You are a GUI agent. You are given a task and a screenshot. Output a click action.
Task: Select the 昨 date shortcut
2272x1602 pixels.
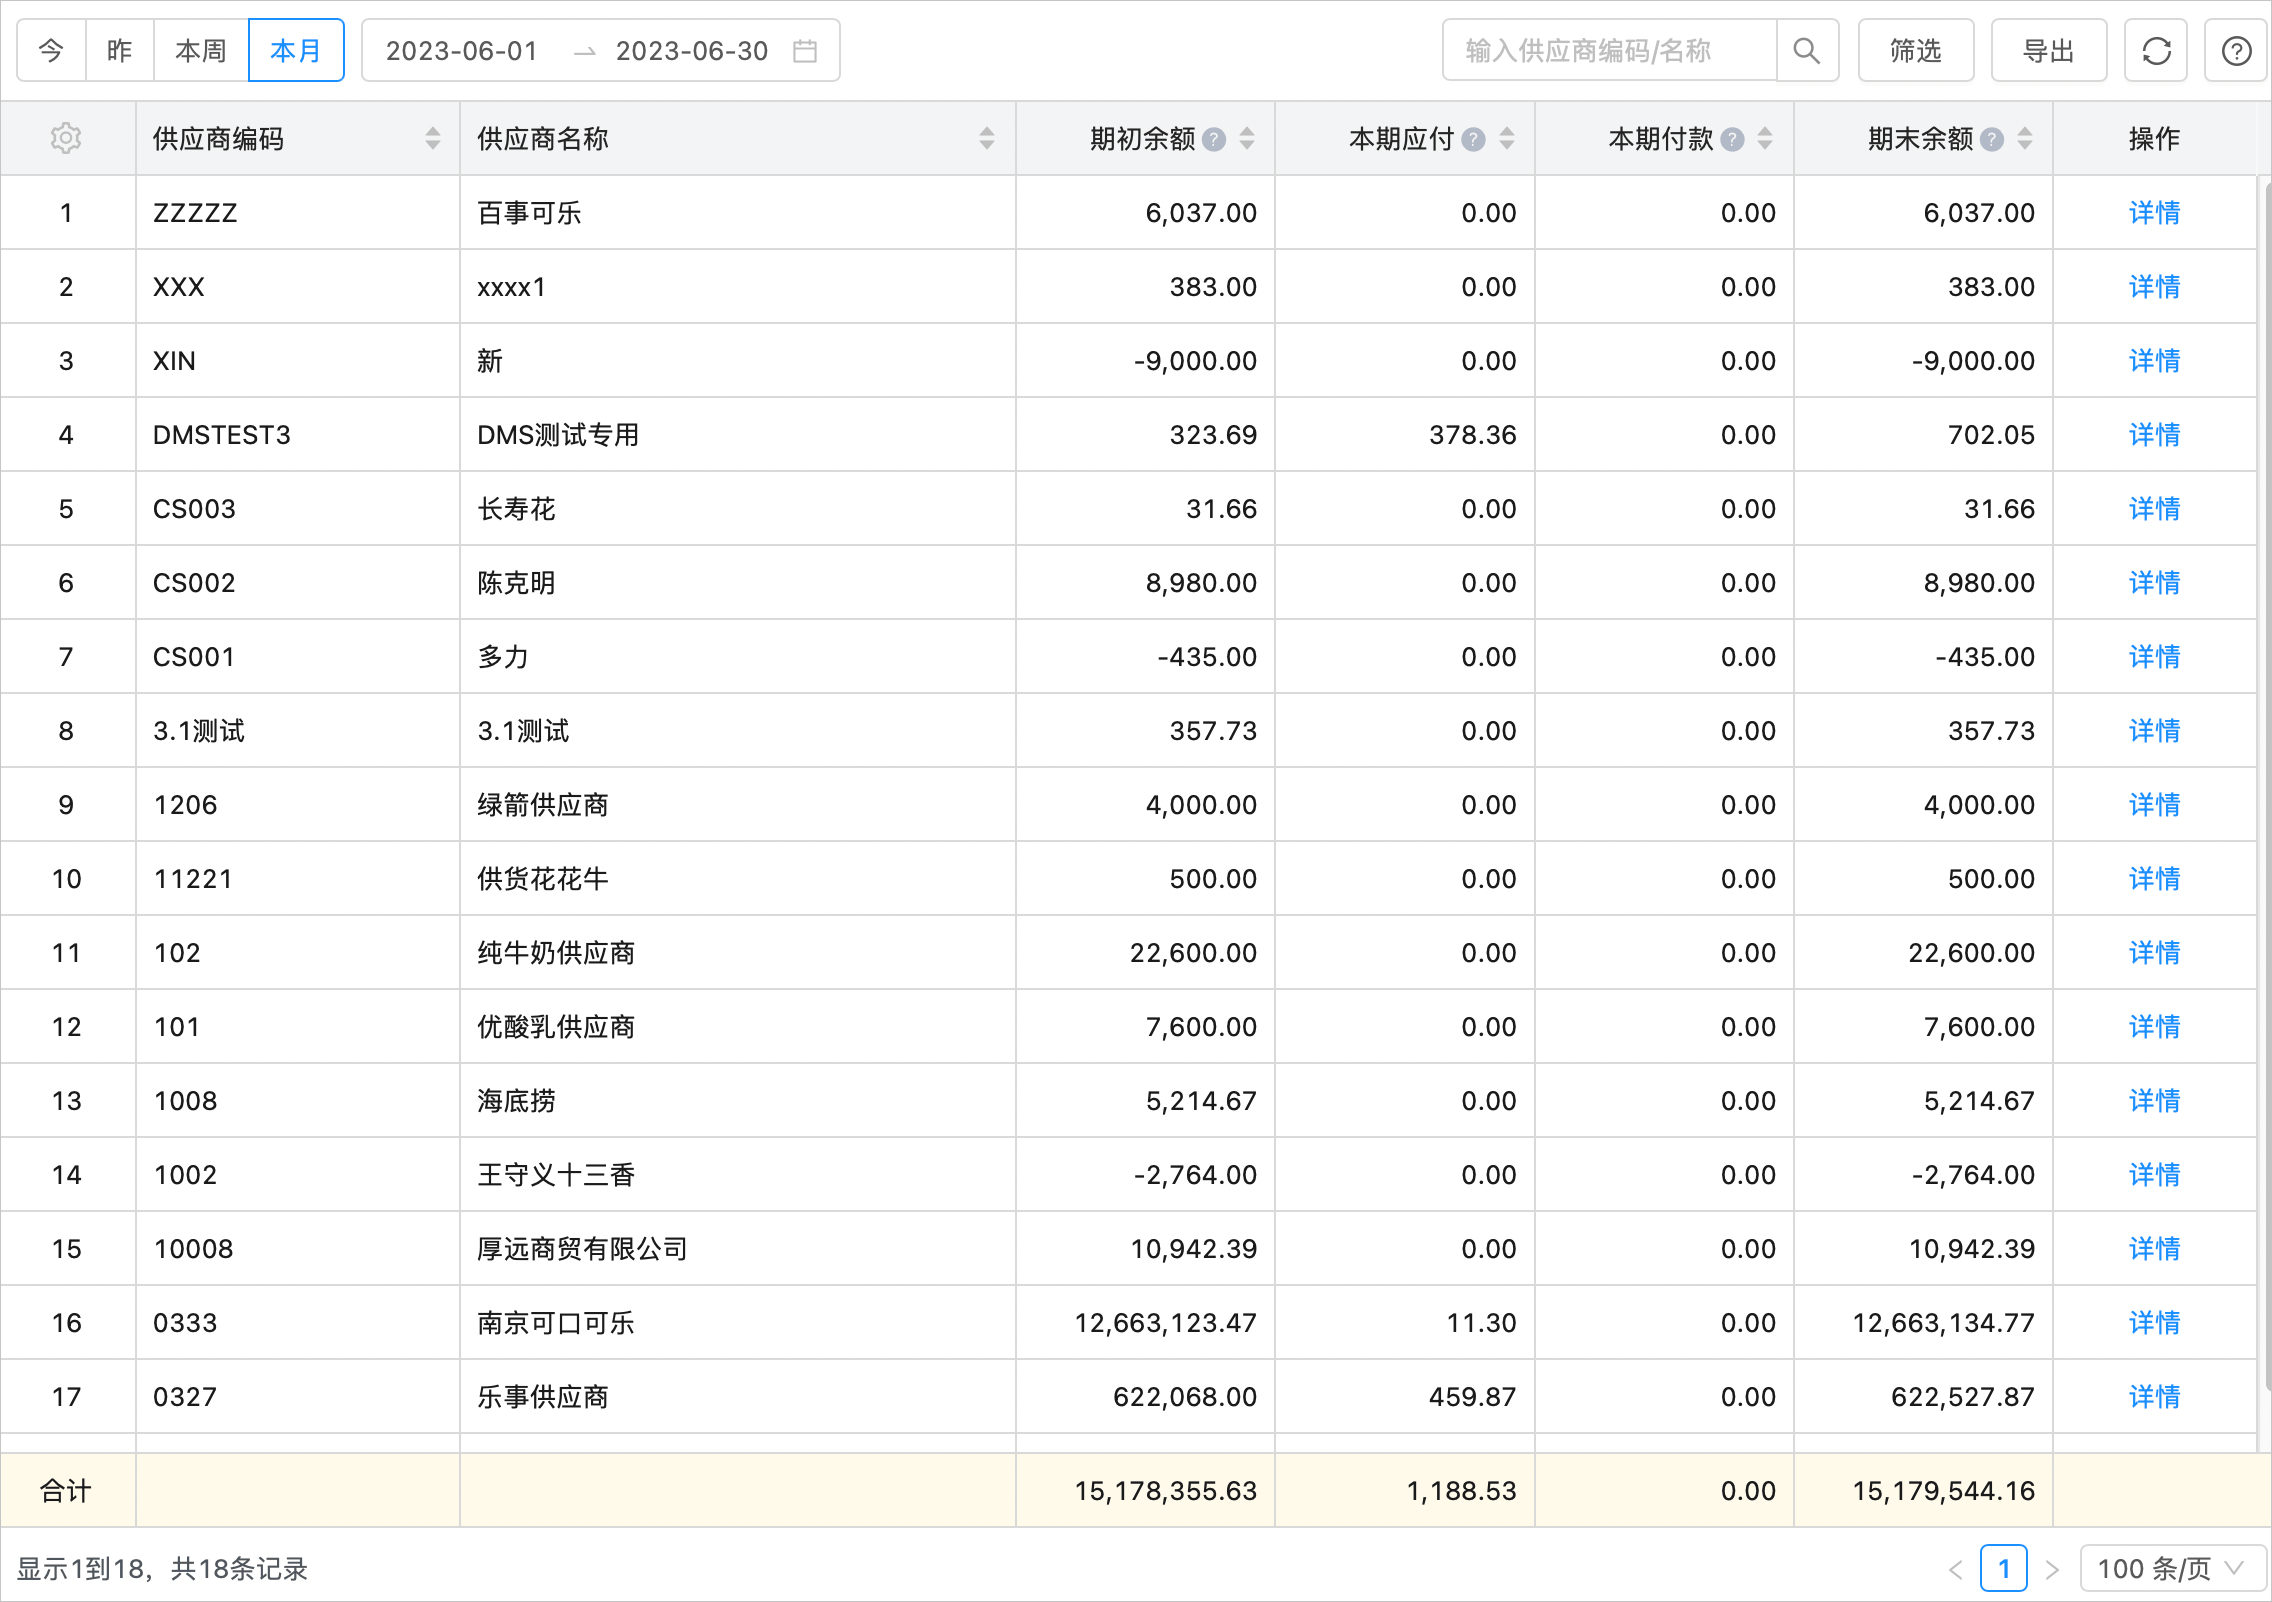[x=120, y=50]
